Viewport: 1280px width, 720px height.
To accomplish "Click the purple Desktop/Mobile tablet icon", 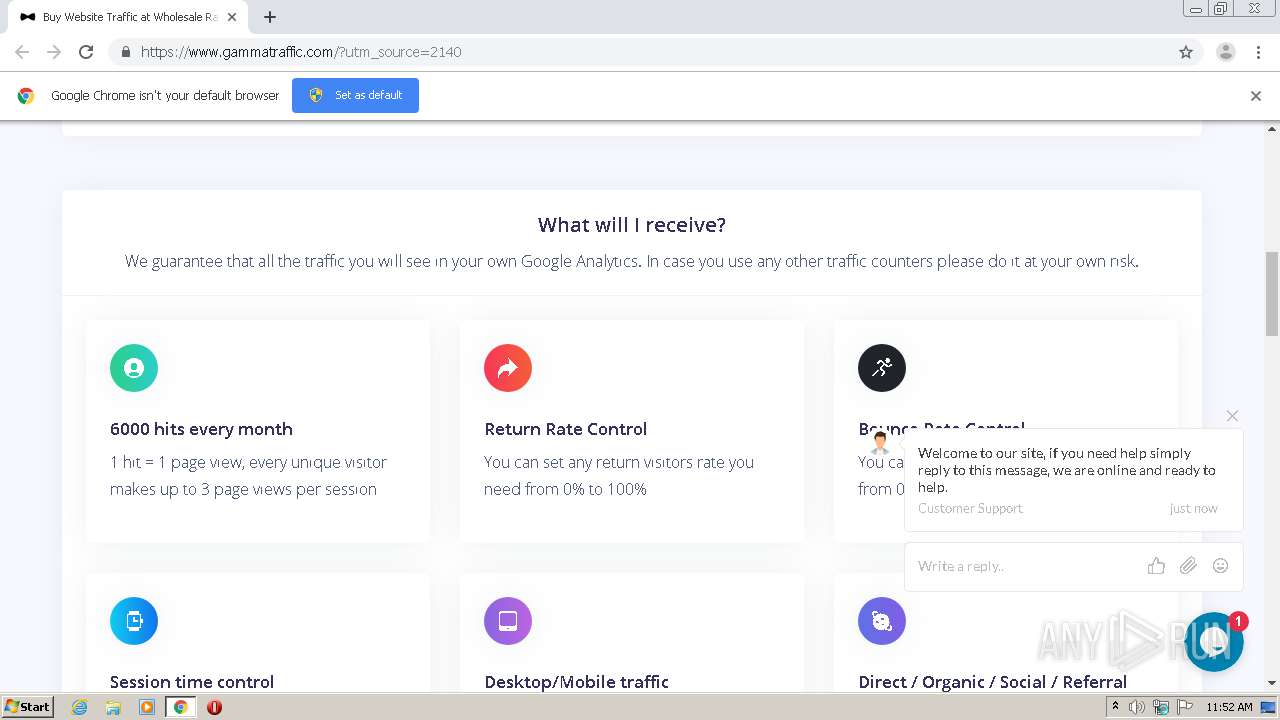I will [x=508, y=621].
